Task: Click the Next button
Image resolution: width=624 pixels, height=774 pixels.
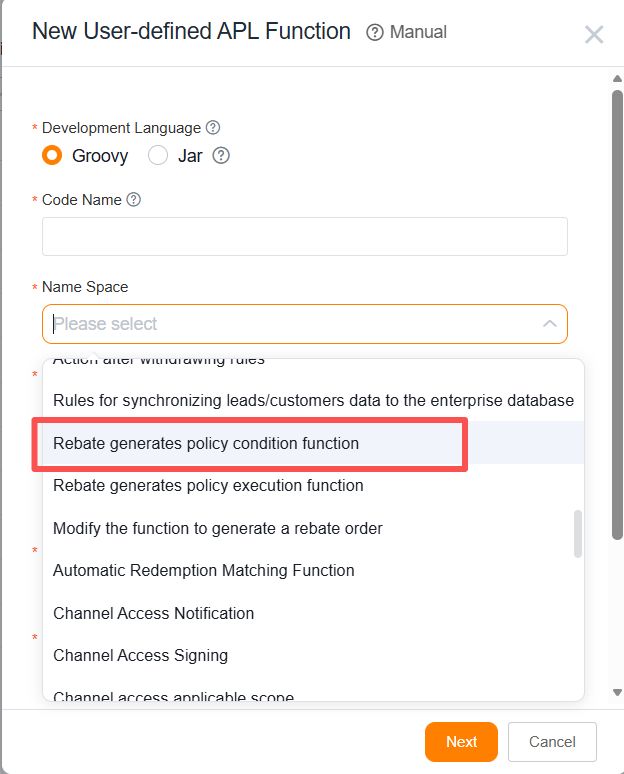Action: [461, 741]
